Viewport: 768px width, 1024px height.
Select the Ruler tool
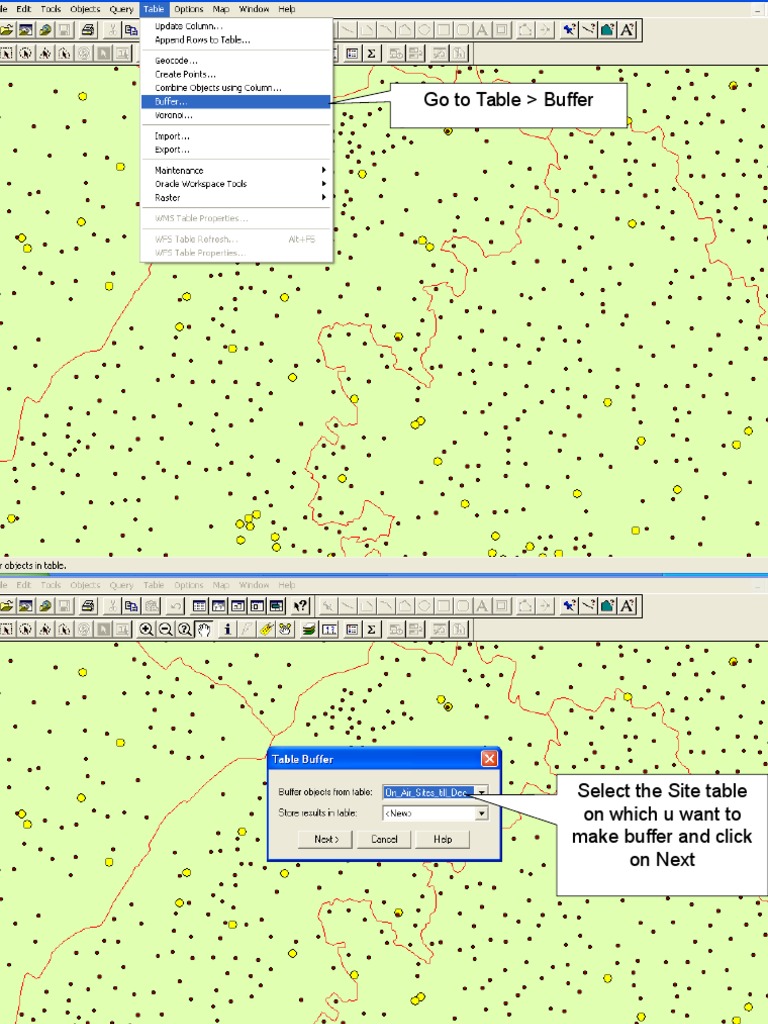329,630
